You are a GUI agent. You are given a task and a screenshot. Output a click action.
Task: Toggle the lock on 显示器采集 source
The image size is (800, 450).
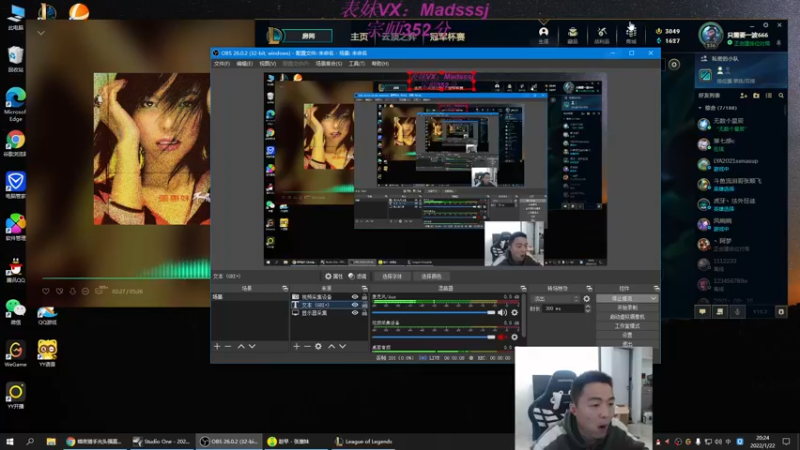coord(364,313)
